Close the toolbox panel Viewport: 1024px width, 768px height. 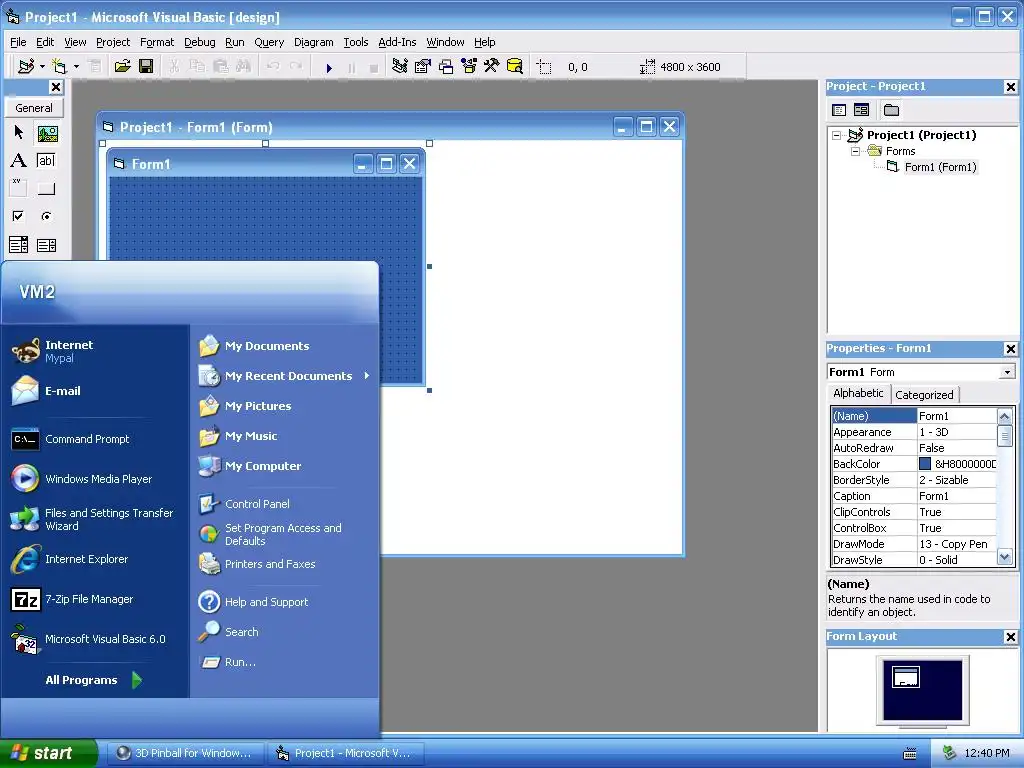56,87
